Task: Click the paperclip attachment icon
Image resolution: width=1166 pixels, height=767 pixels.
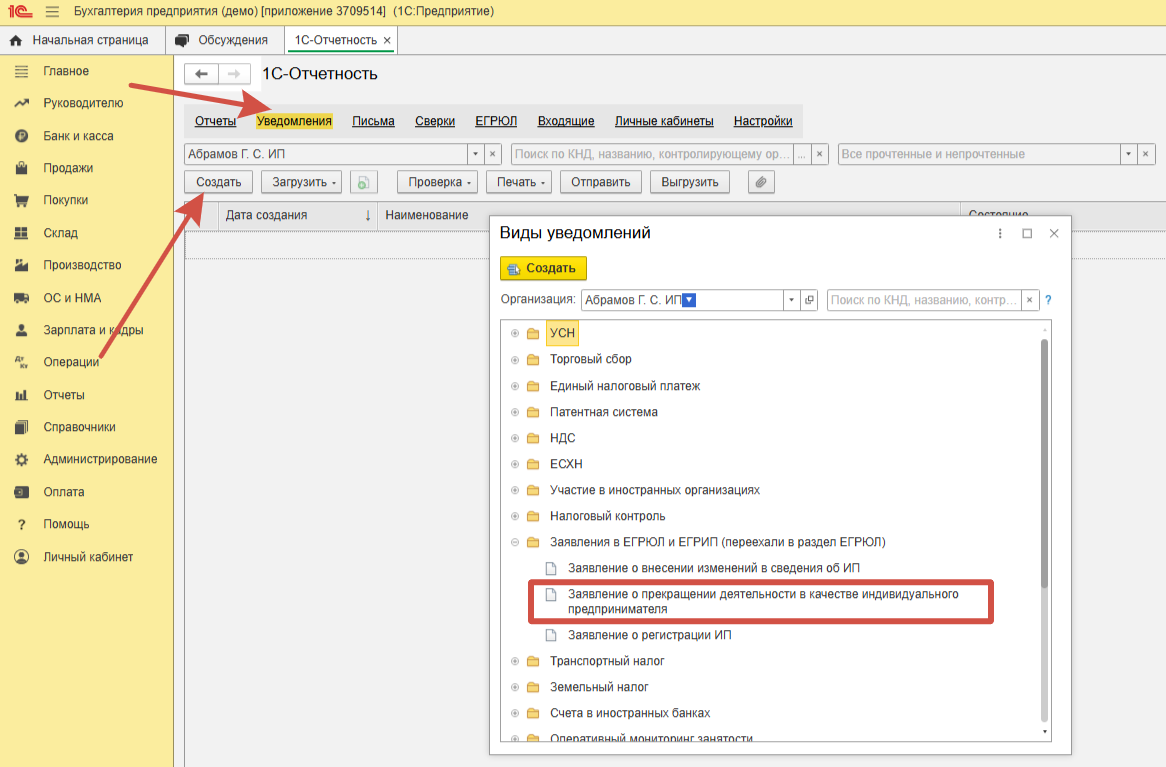Action: [x=761, y=182]
